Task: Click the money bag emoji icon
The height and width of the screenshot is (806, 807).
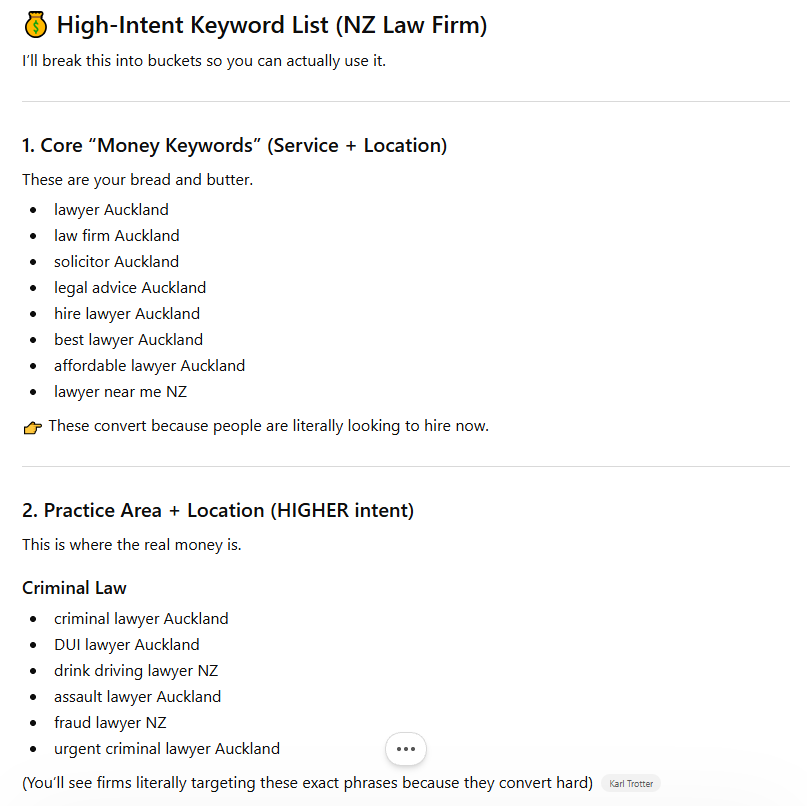Action: click(x=36, y=25)
